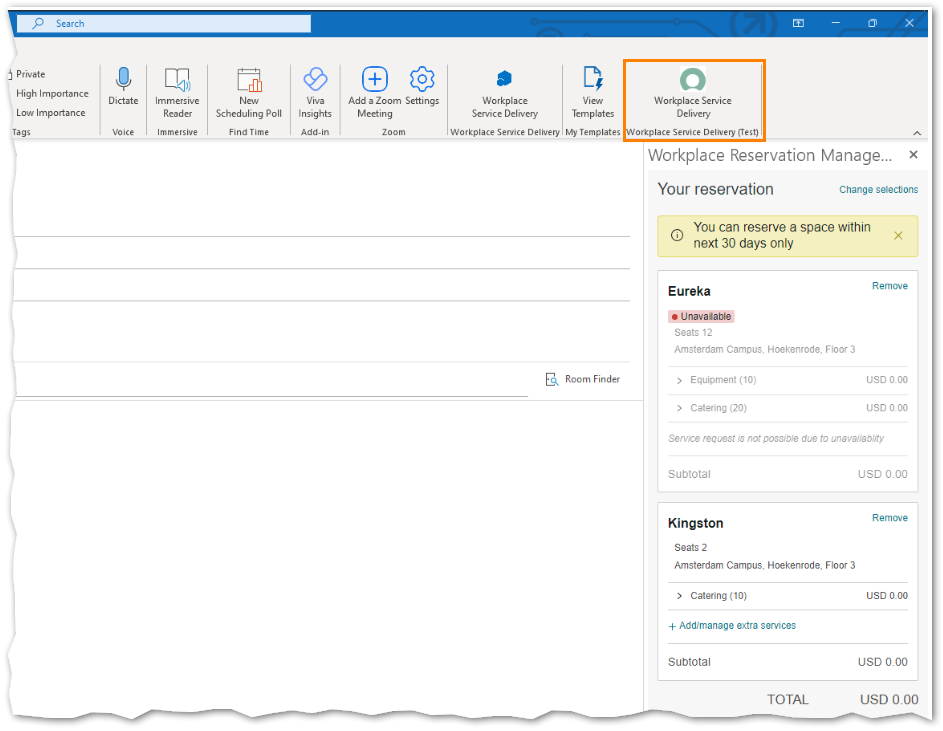943x731 pixels.
Task: Toggle Low Importance flag
Action: tap(50, 113)
